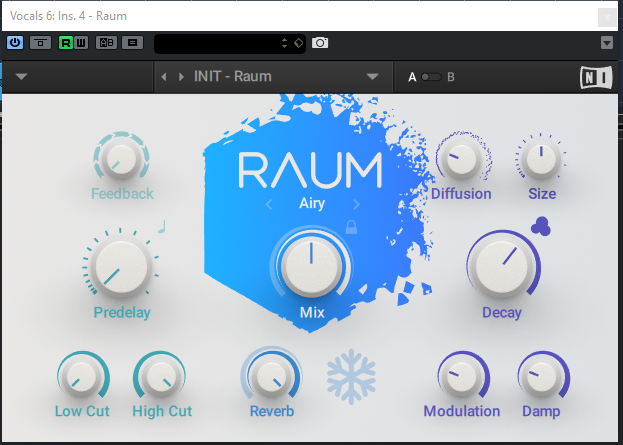Image resolution: width=623 pixels, height=445 pixels.
Task: Click the bypass routing button beside power
Action: coord(41,43)
